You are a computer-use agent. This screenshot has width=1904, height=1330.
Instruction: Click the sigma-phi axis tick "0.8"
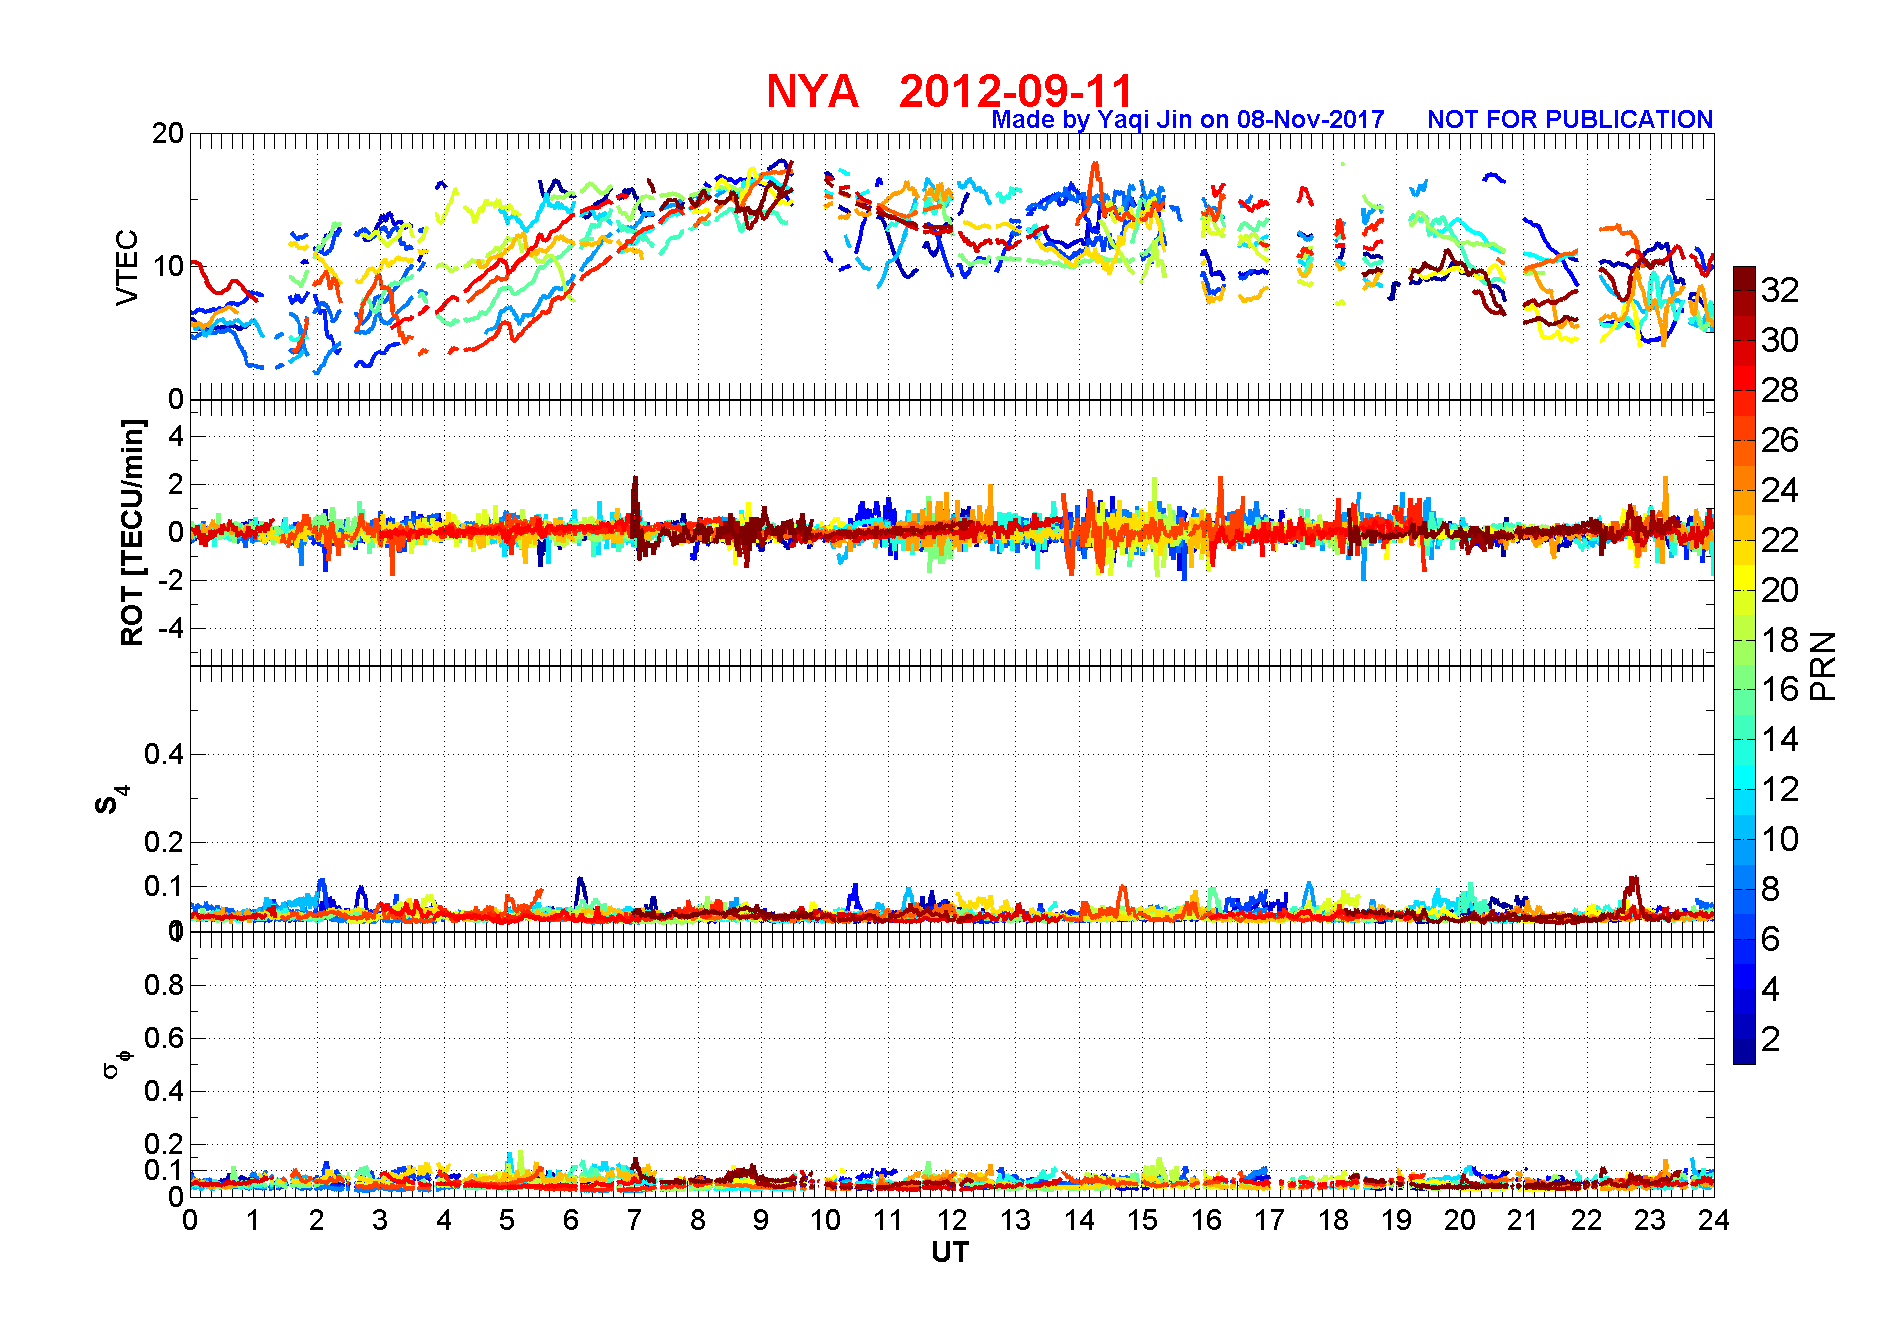164,985
